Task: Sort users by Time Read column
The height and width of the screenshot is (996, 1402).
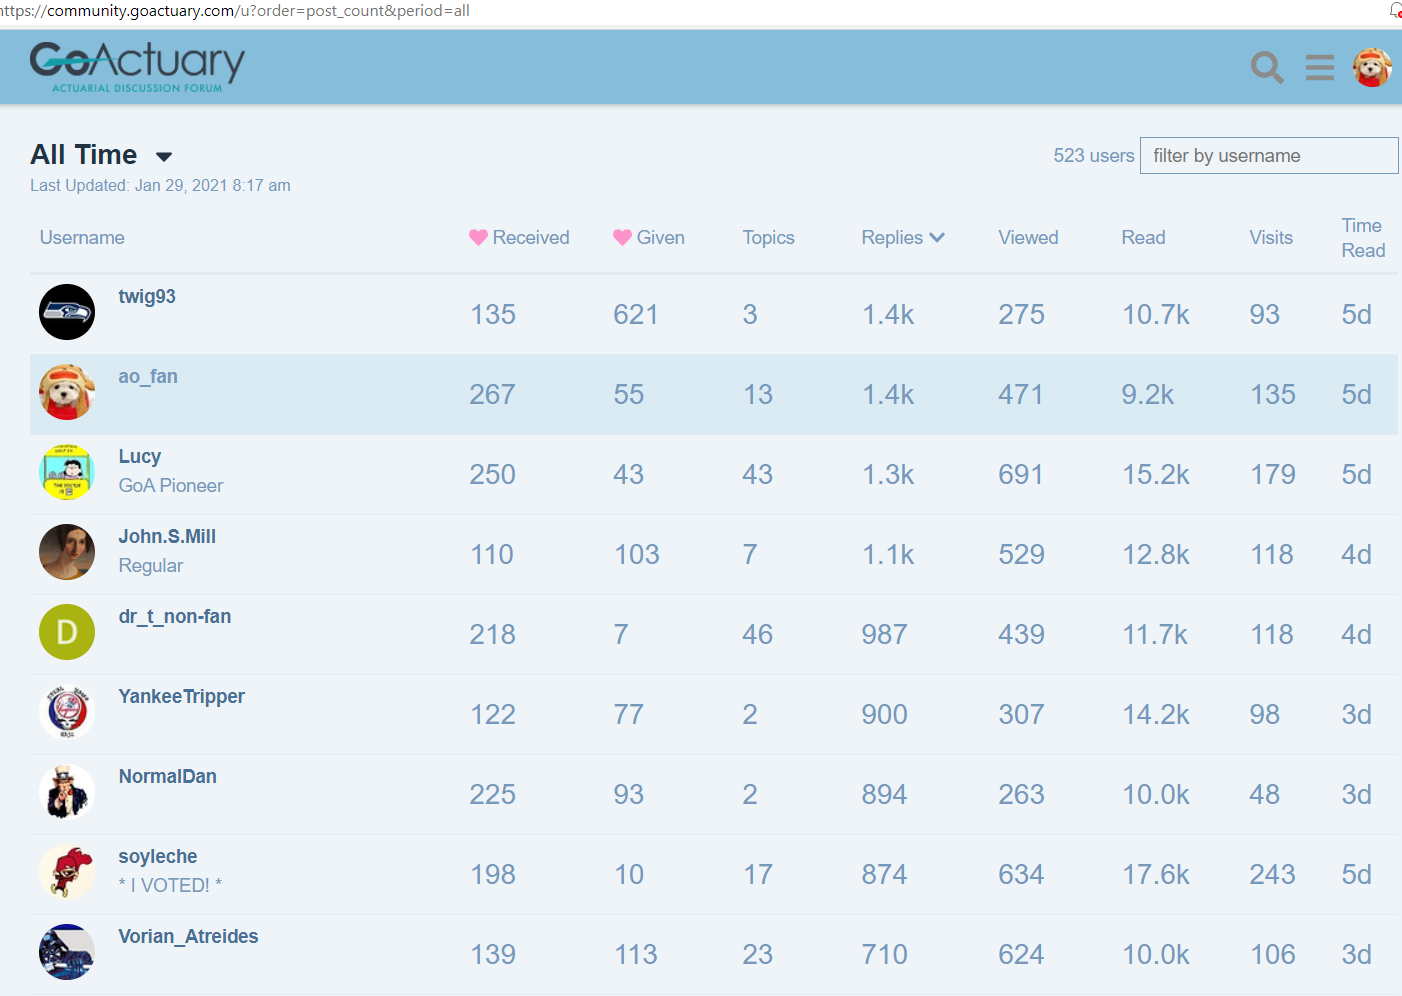Action: 1363,238
